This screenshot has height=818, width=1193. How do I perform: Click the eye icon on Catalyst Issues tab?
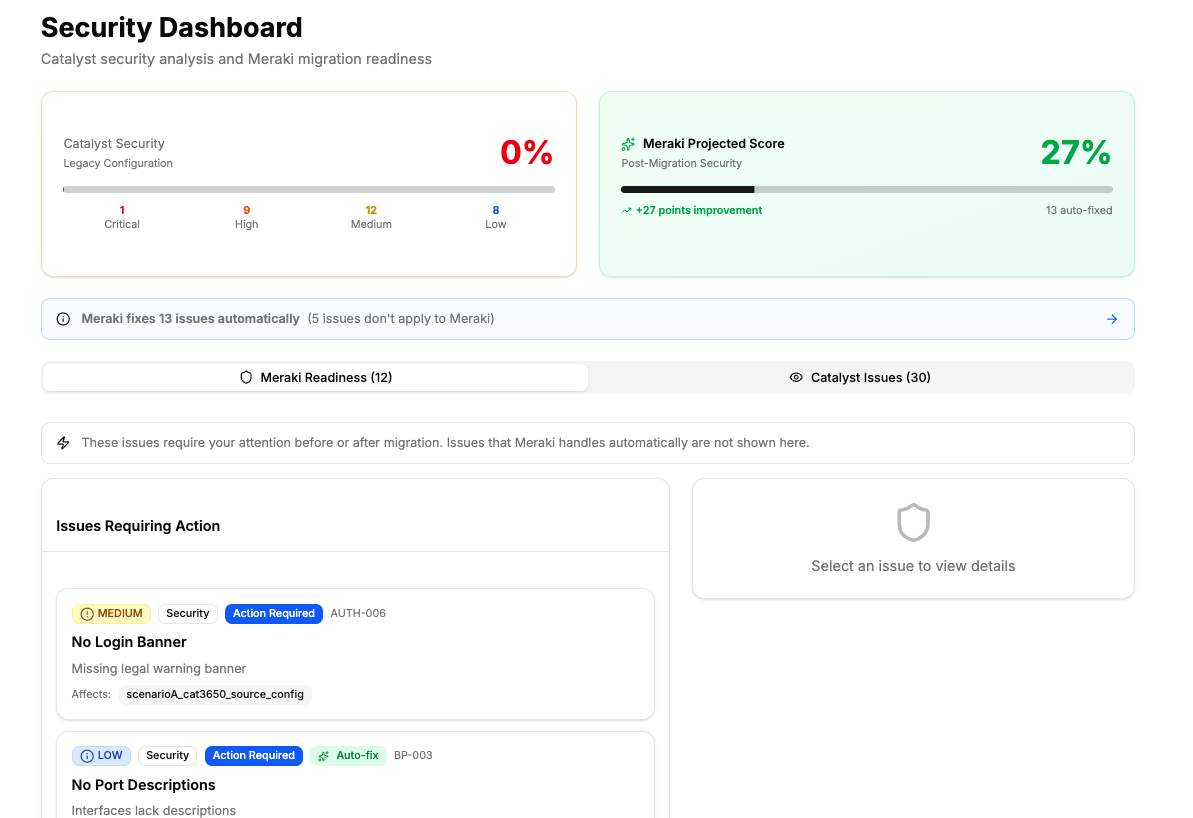(796, 378)
